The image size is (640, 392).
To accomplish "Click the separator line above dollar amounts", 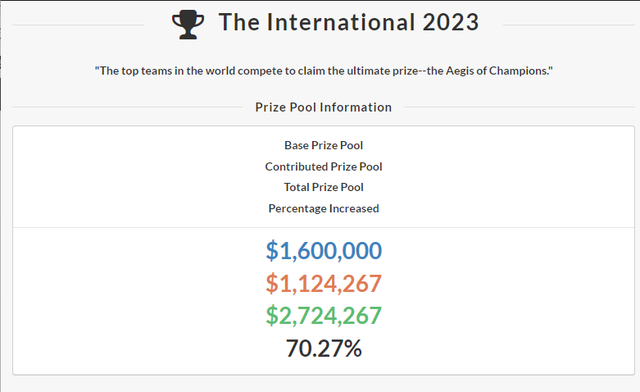I will click(x=324, y=227).
